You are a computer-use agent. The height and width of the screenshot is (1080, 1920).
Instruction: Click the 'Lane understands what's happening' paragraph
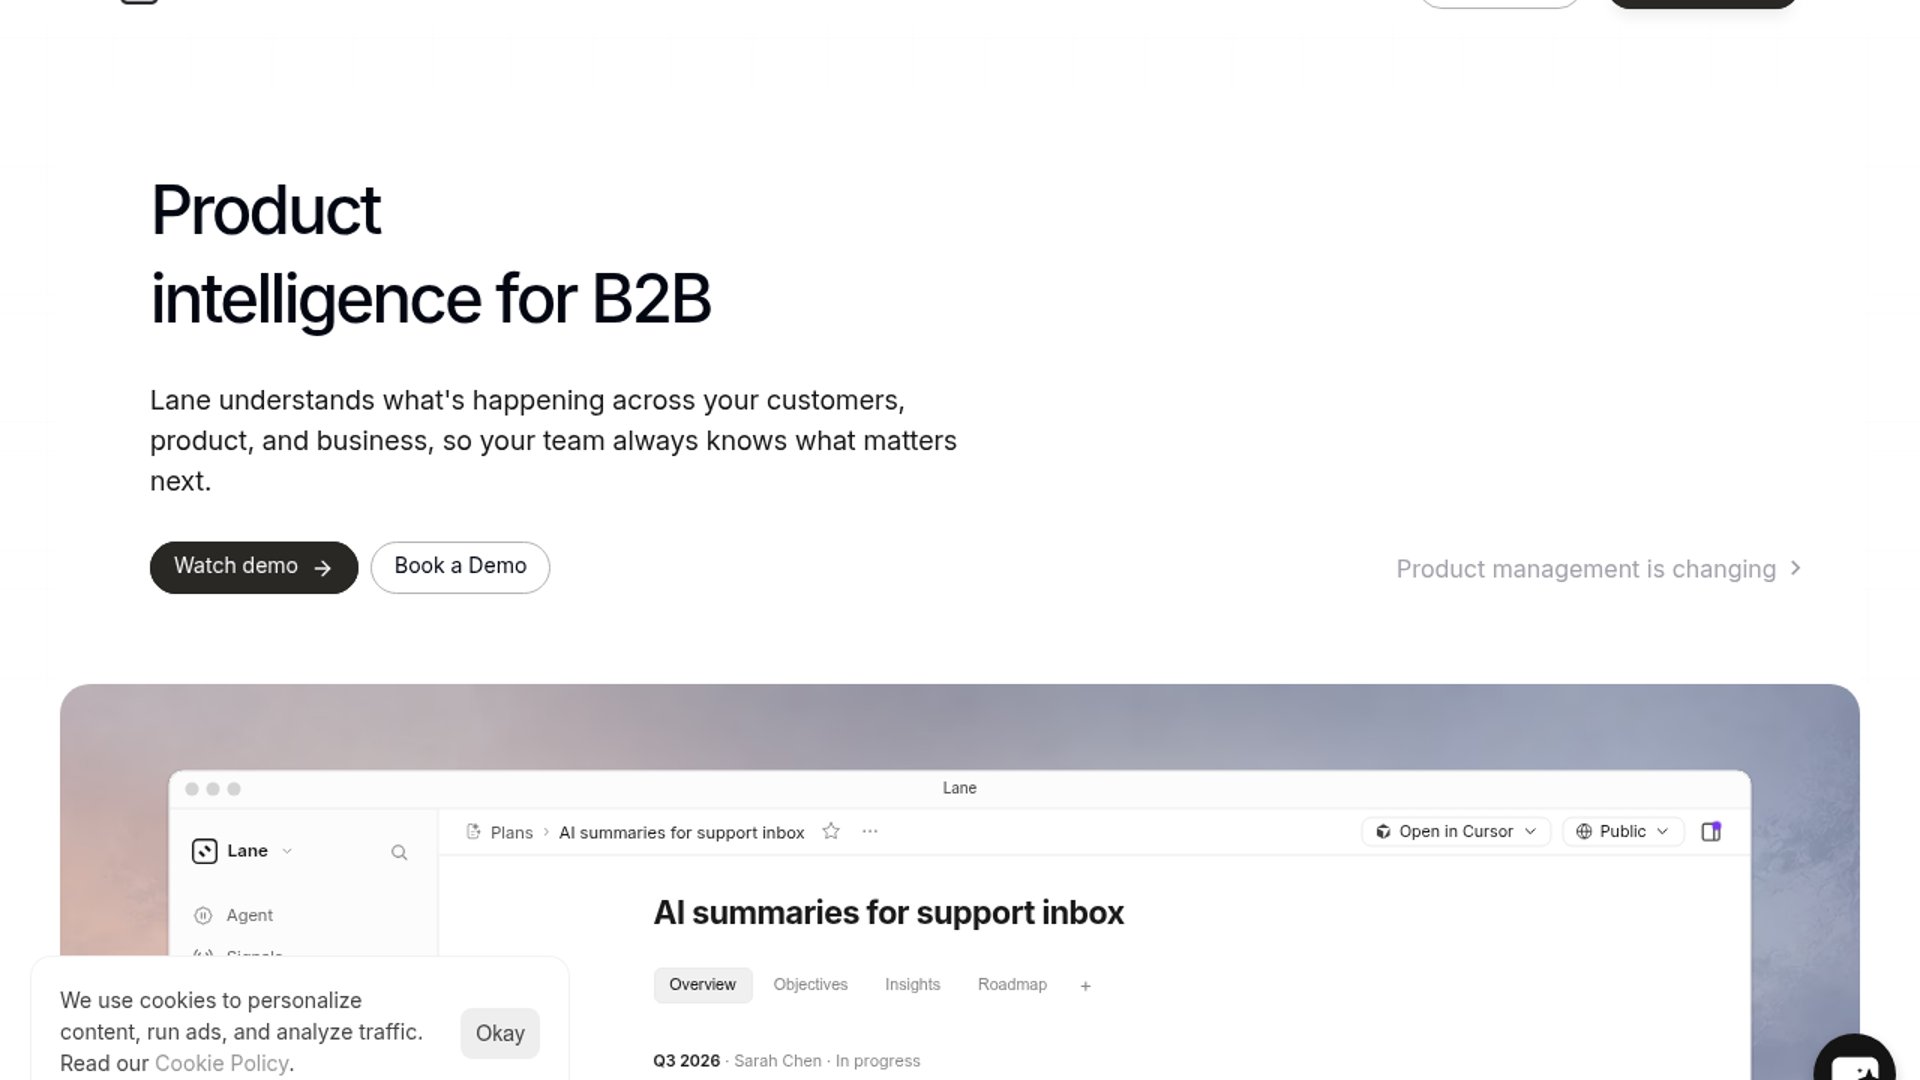click(553, 441)
